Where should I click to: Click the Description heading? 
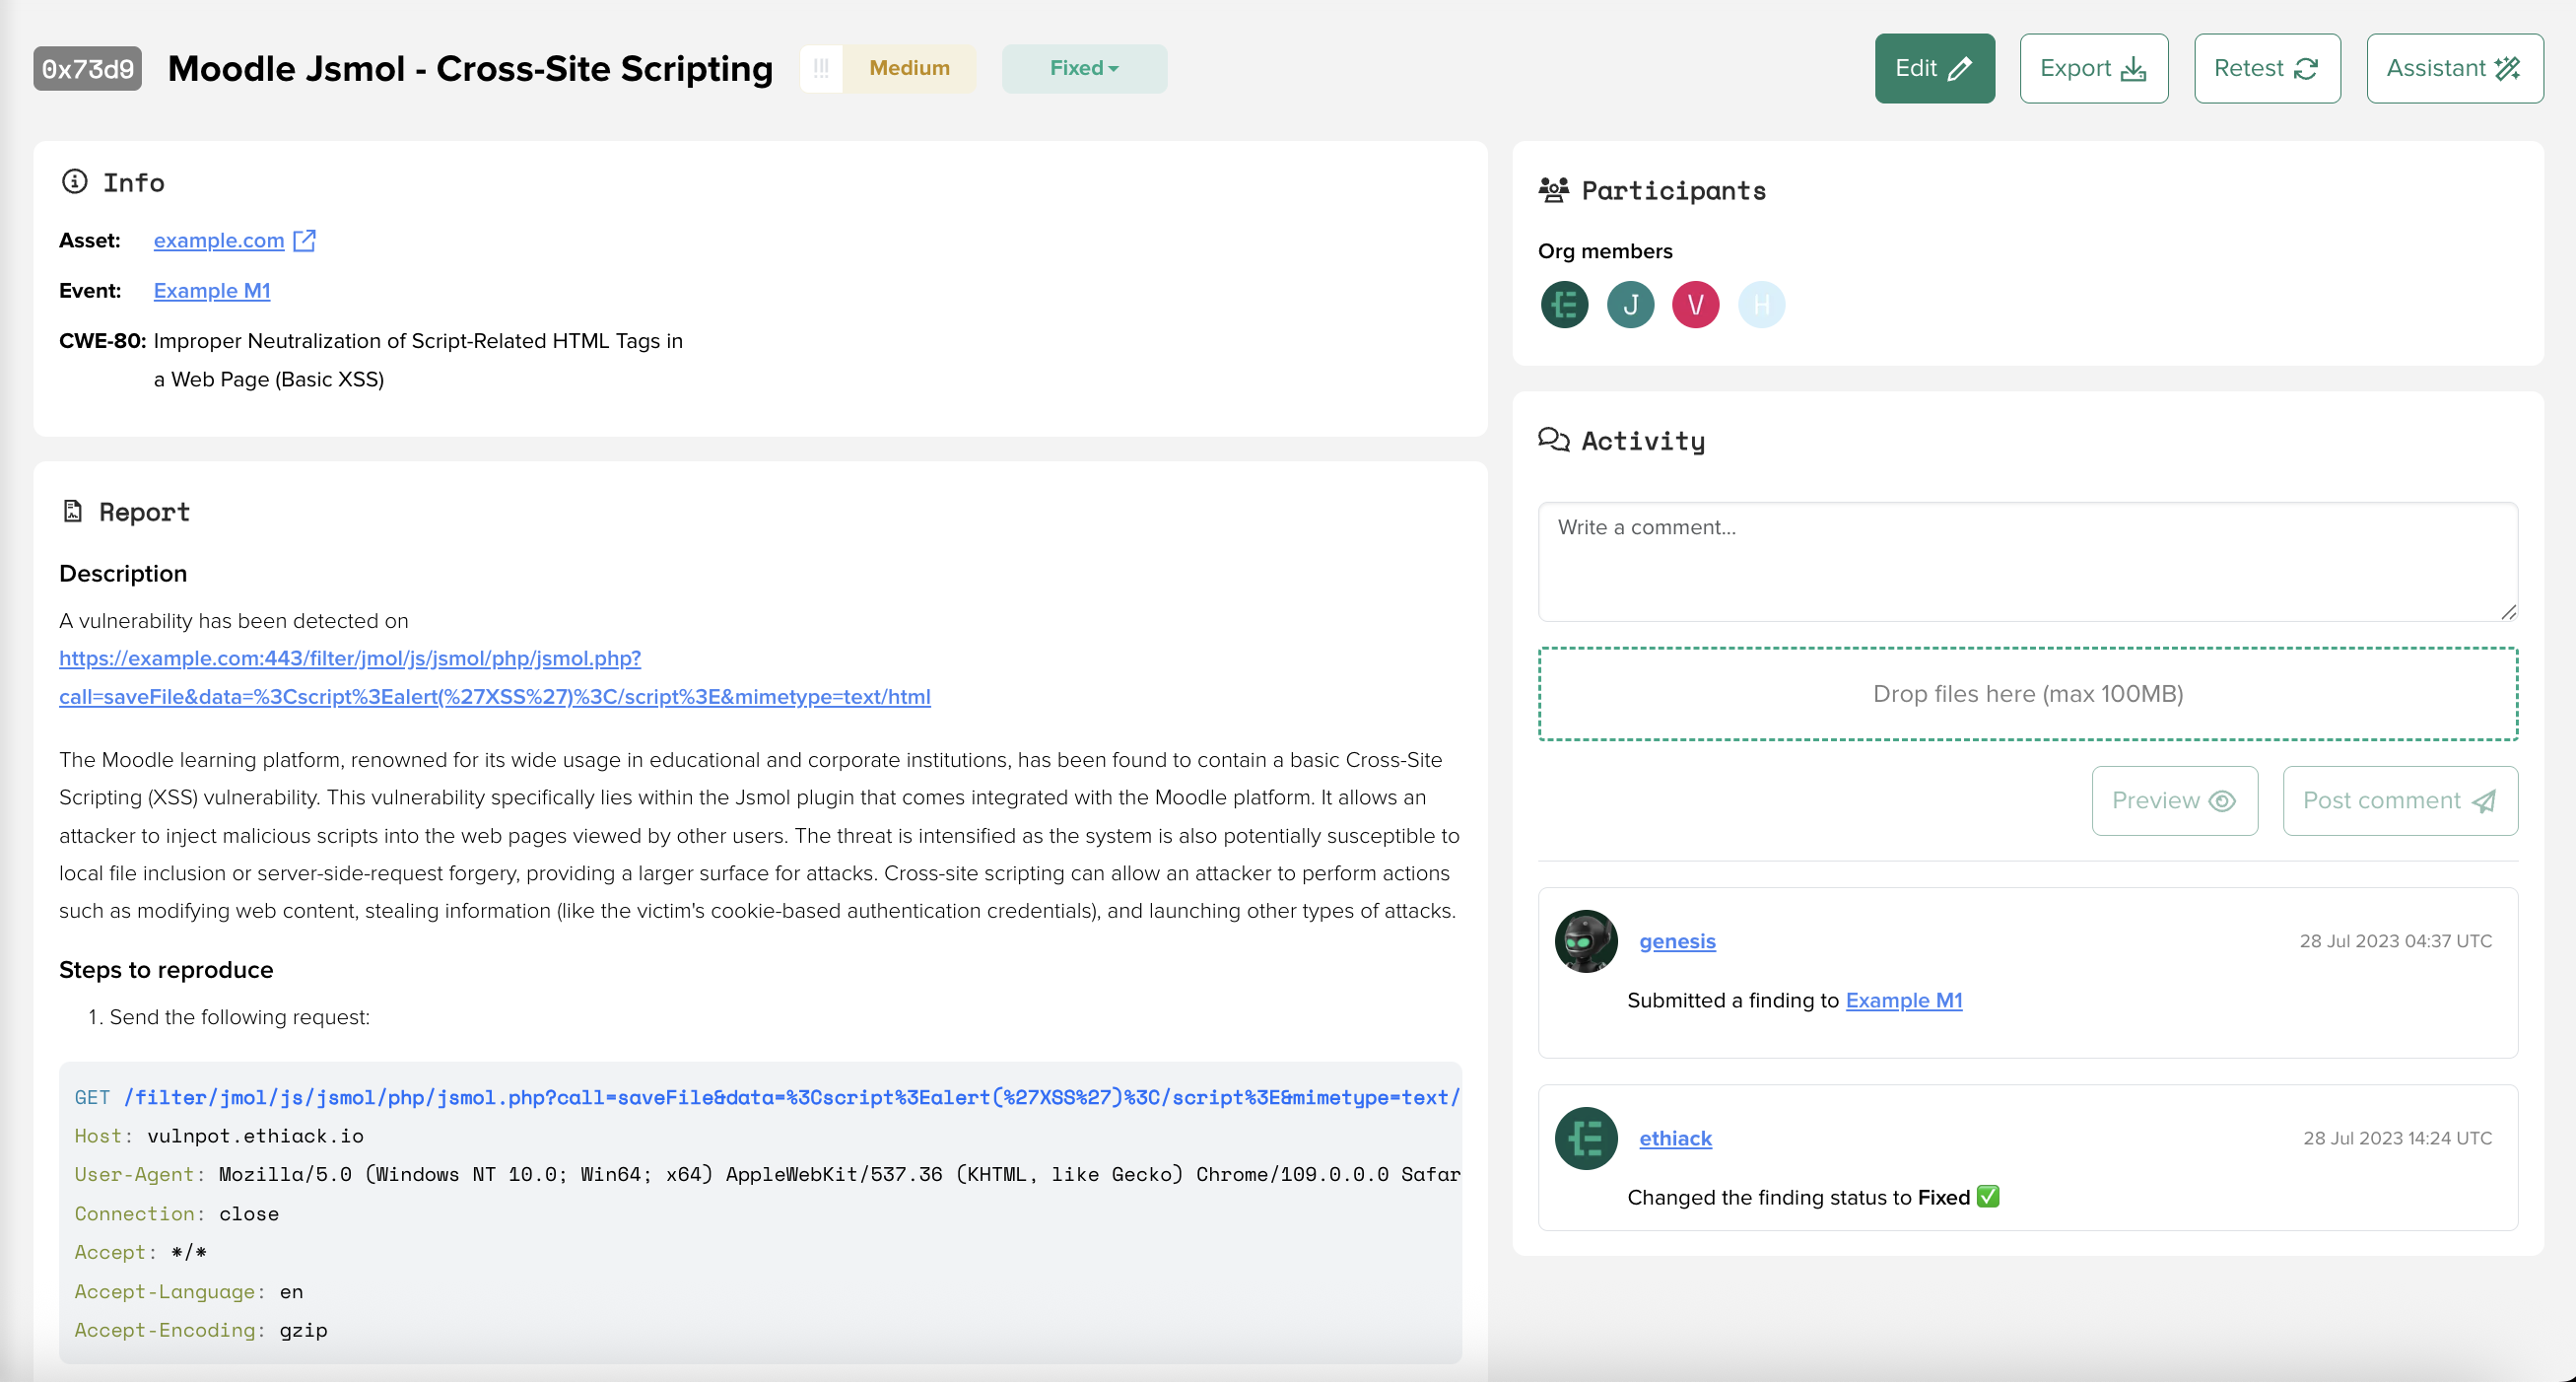(123, 573)
